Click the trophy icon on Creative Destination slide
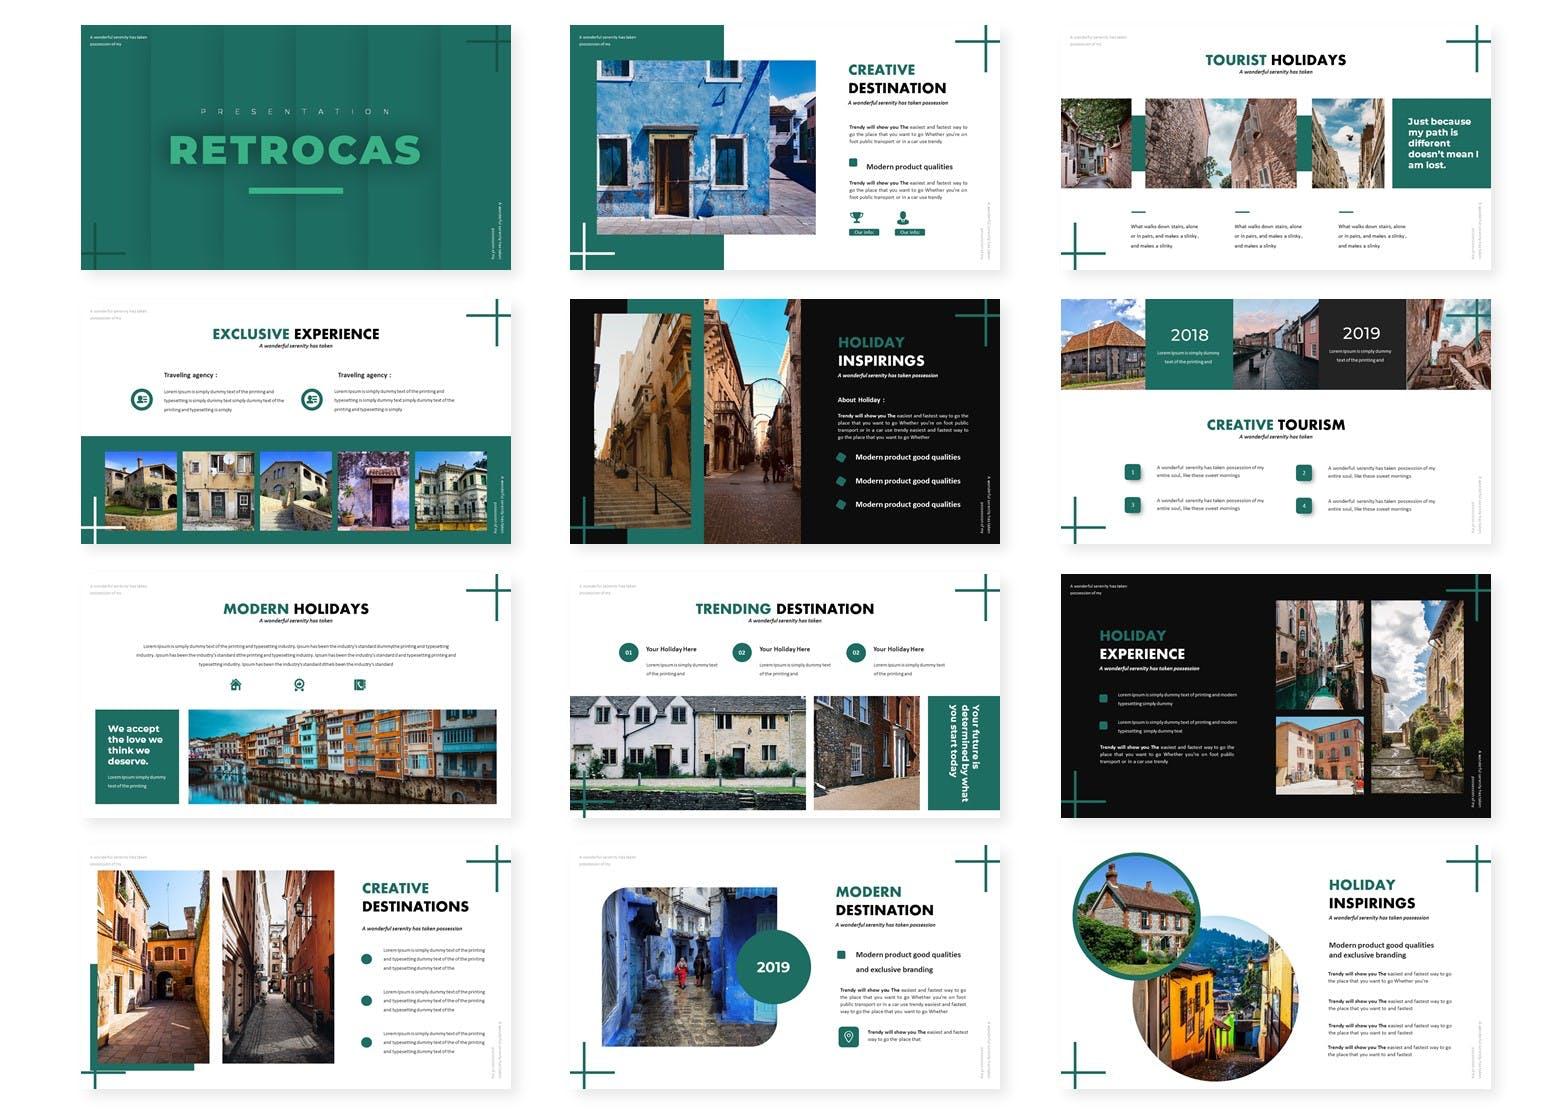The width and height of the screenshot is (1560, 1115). 857,217
